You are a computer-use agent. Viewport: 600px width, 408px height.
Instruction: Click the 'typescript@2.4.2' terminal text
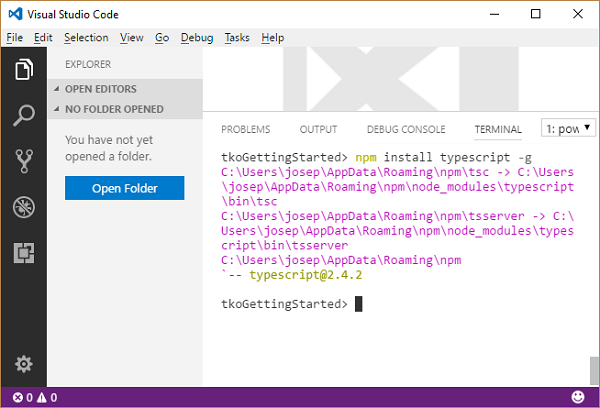coord(305,275)
